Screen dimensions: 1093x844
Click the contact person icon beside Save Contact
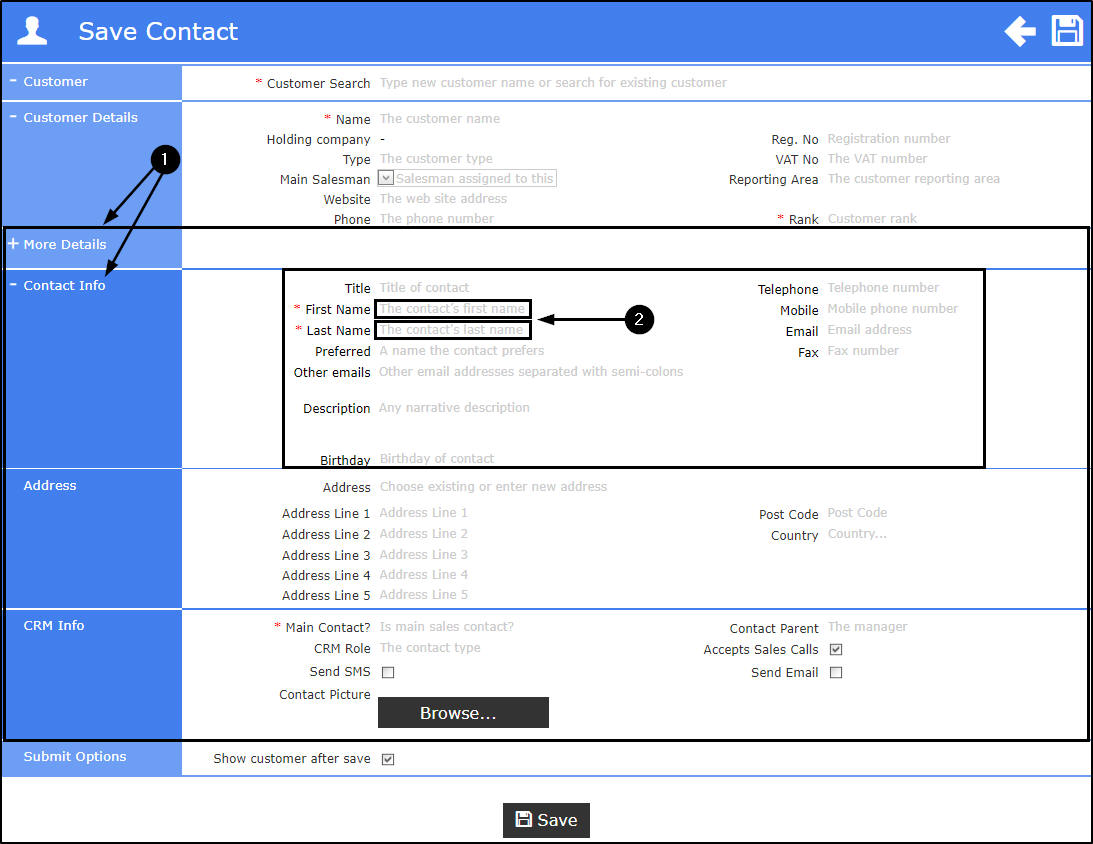click(32, 31)
